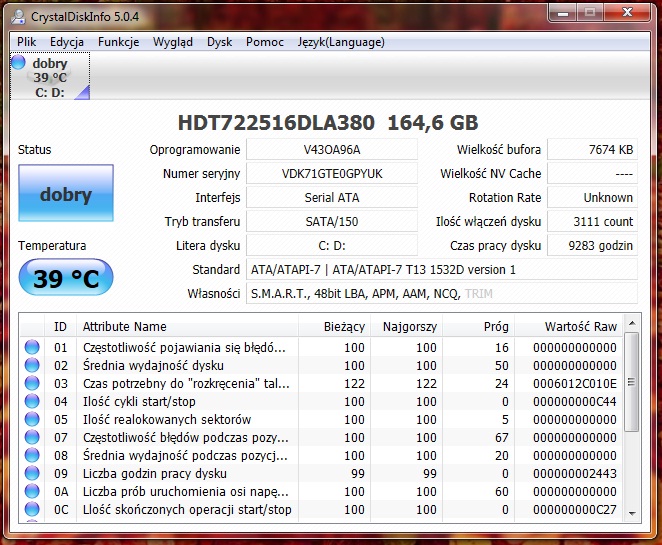Open the Język(Language) menu
The height and width of the screenshot is (545, 662).
click(x=341, y=42)
